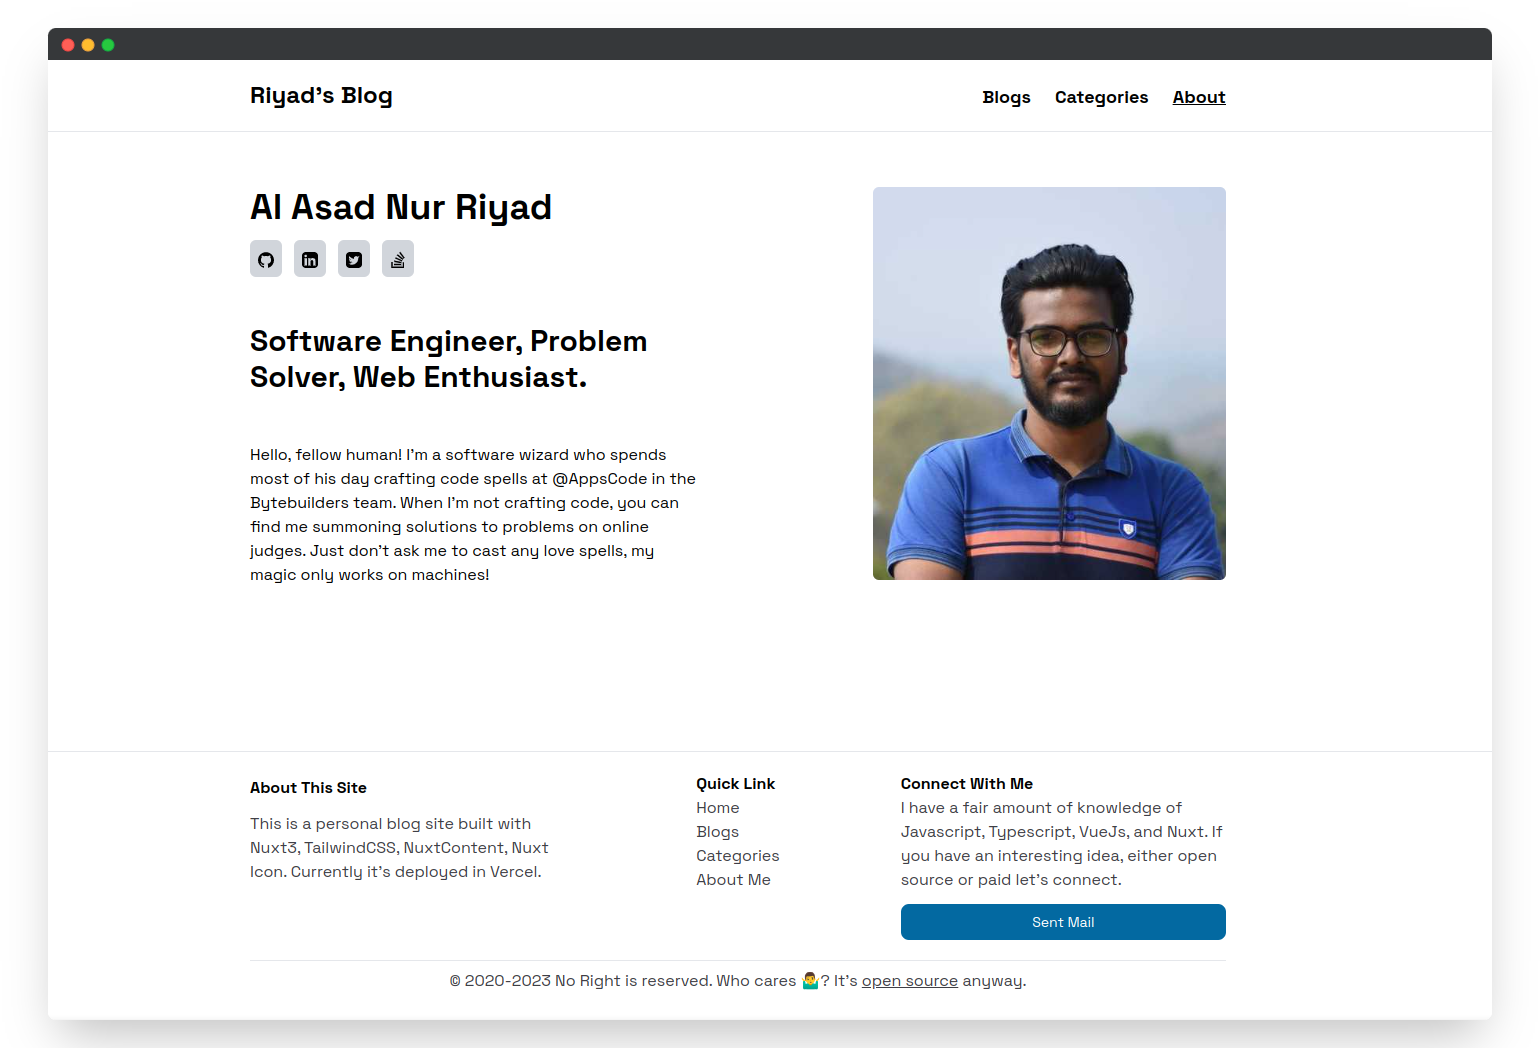
Task: Go to Blogs in the top navigation
Action: [x=1006, y=97]
